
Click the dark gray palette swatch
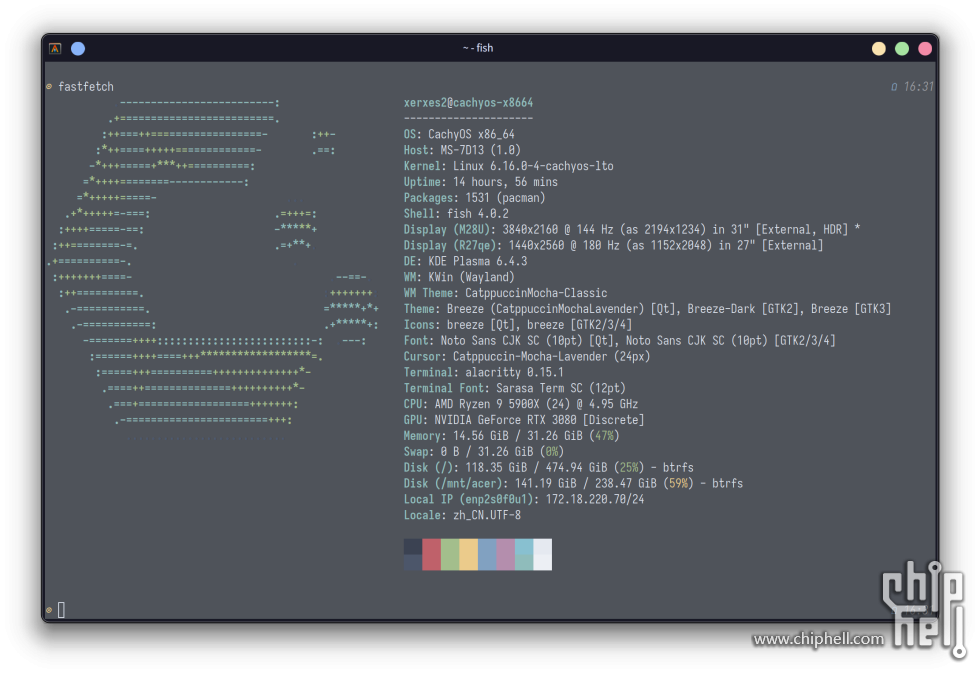pyautogui.click(x=413, y=555)
